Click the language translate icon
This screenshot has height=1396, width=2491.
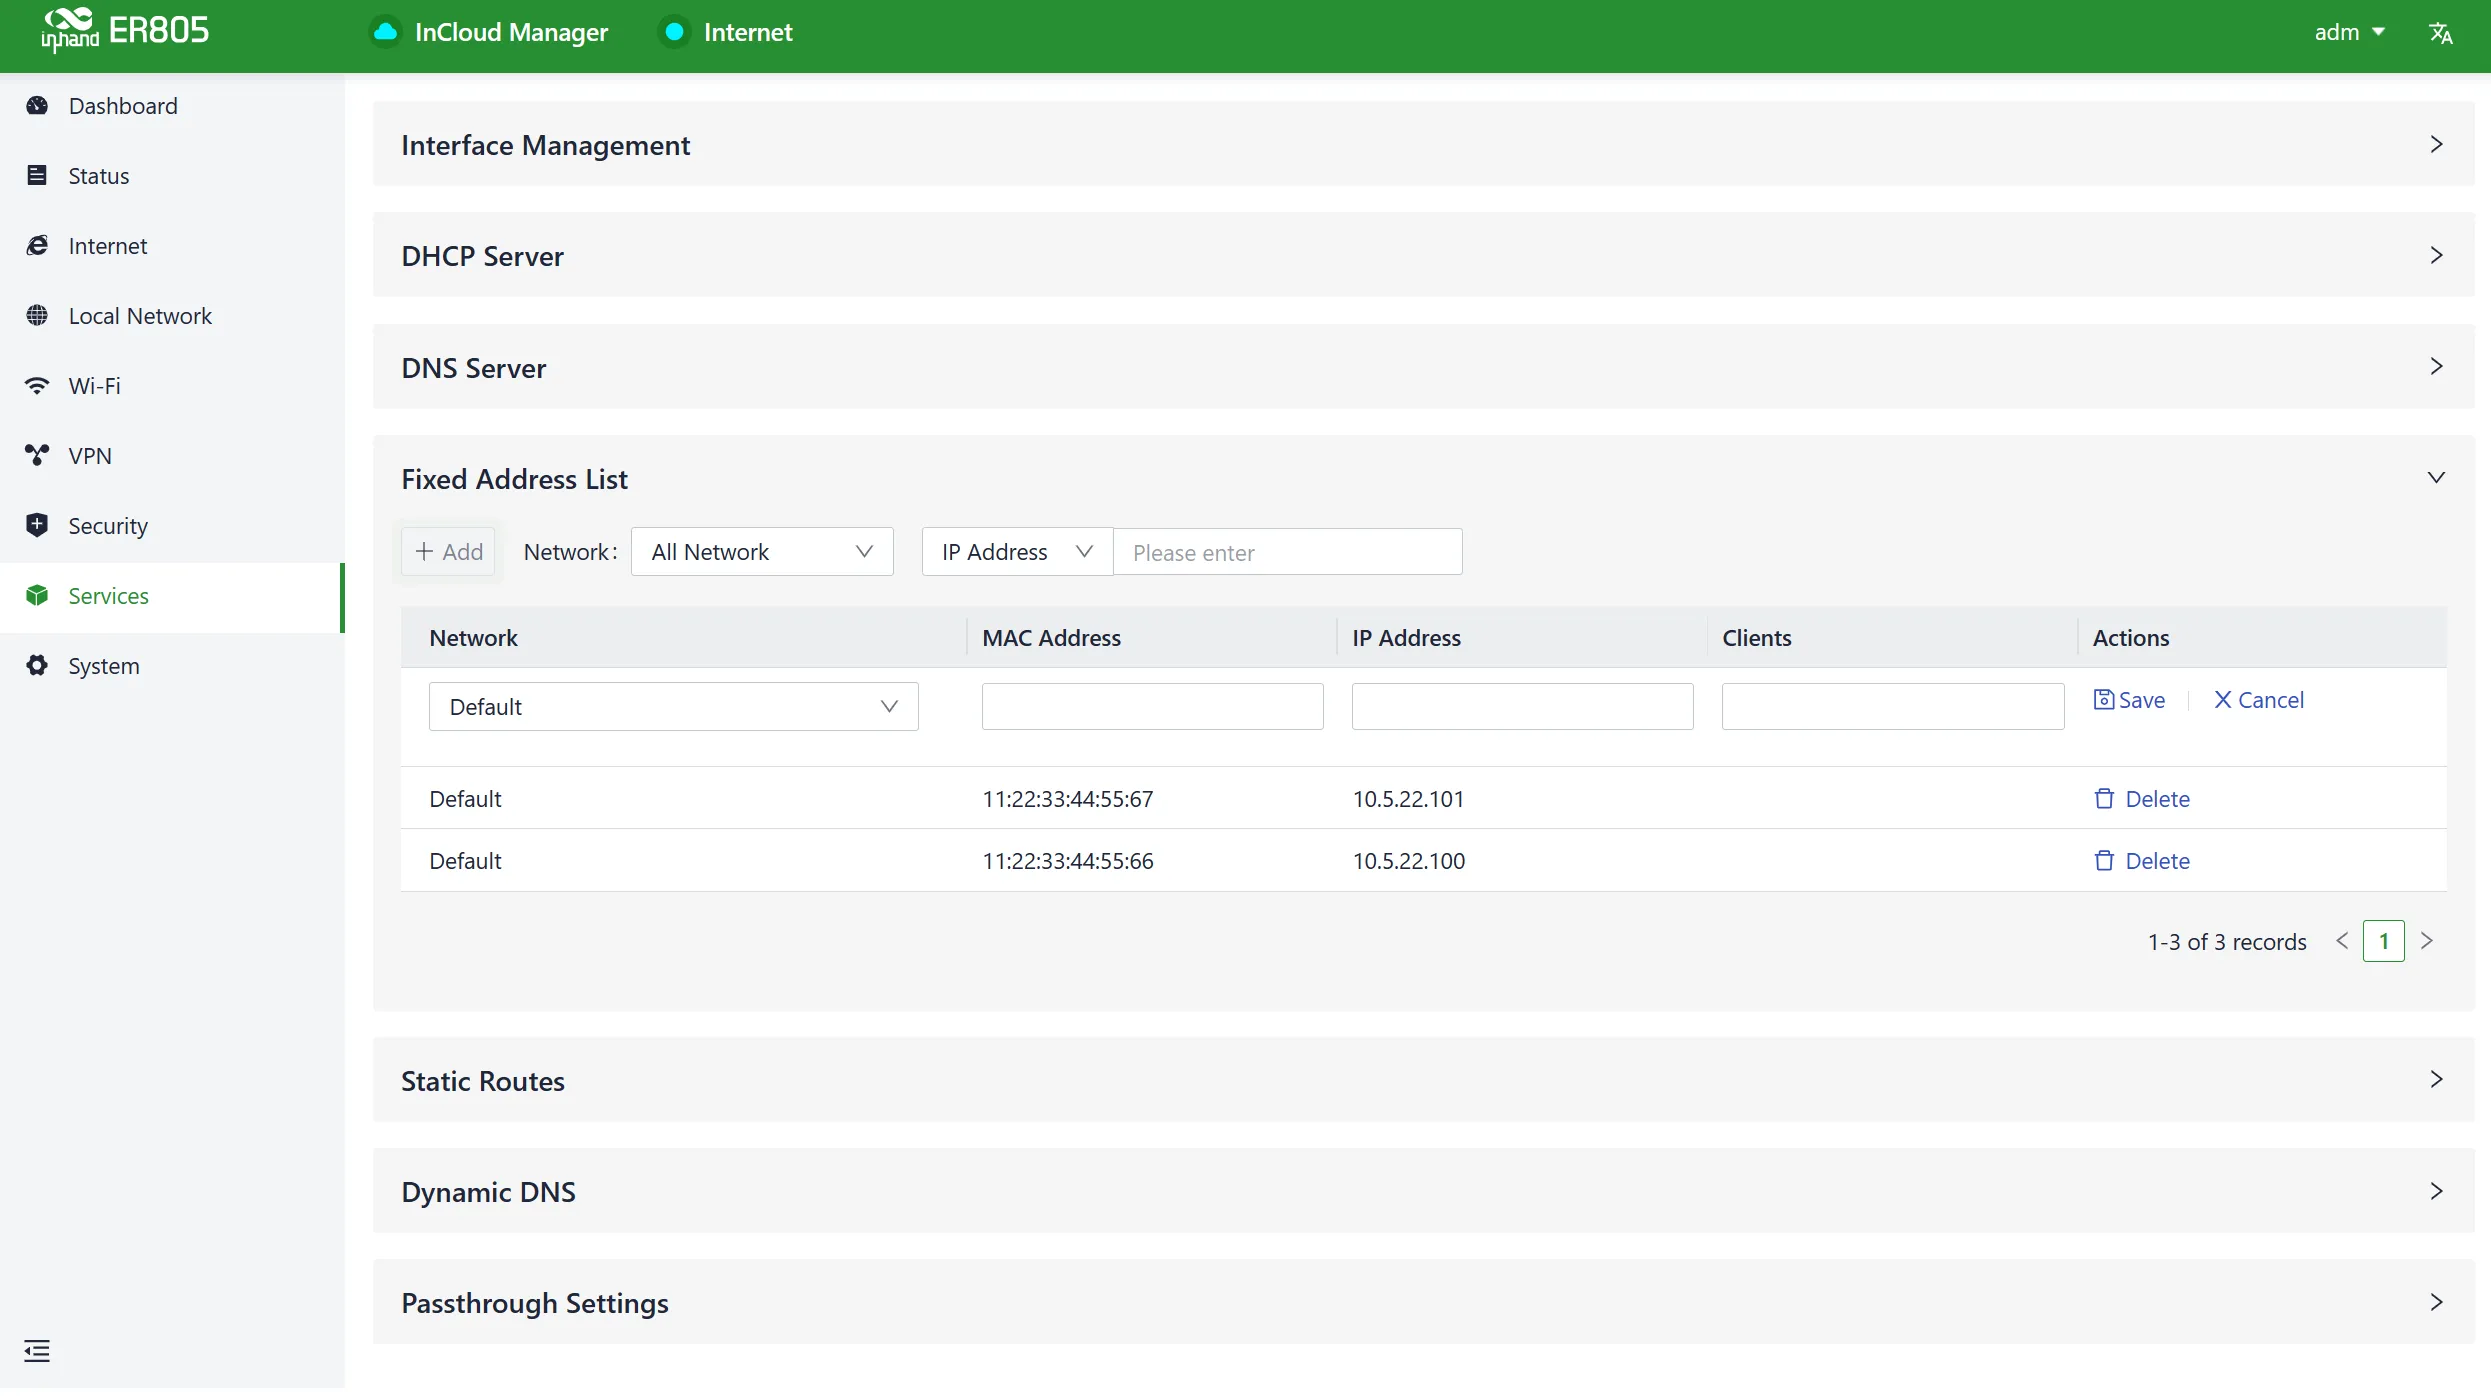pyautogui.click(x=2440, y=33)
